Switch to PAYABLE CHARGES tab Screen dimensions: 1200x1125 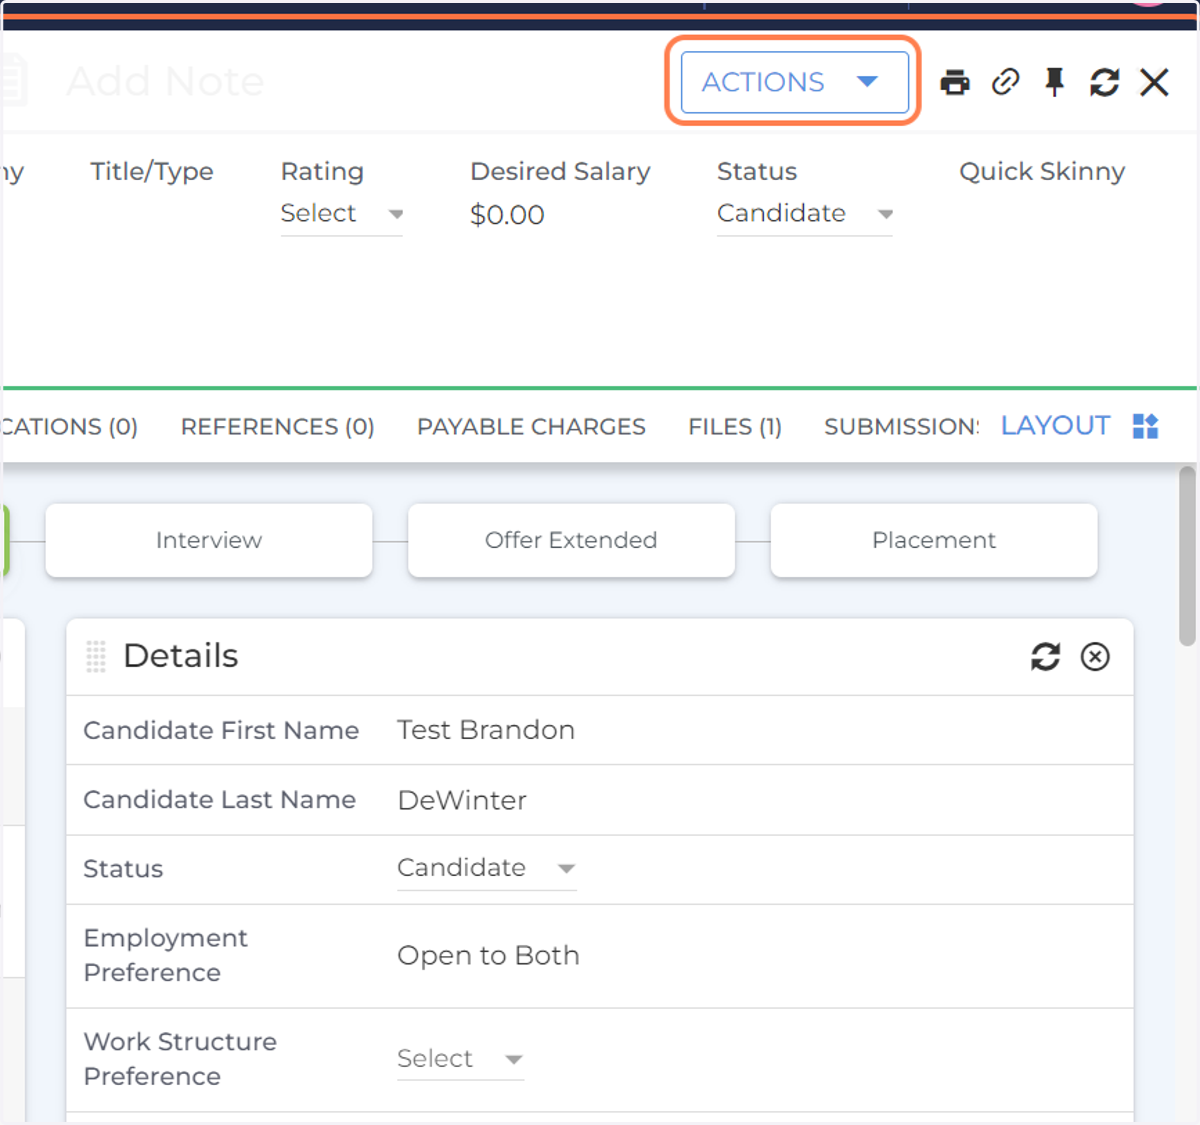click(x=531, y=427)
